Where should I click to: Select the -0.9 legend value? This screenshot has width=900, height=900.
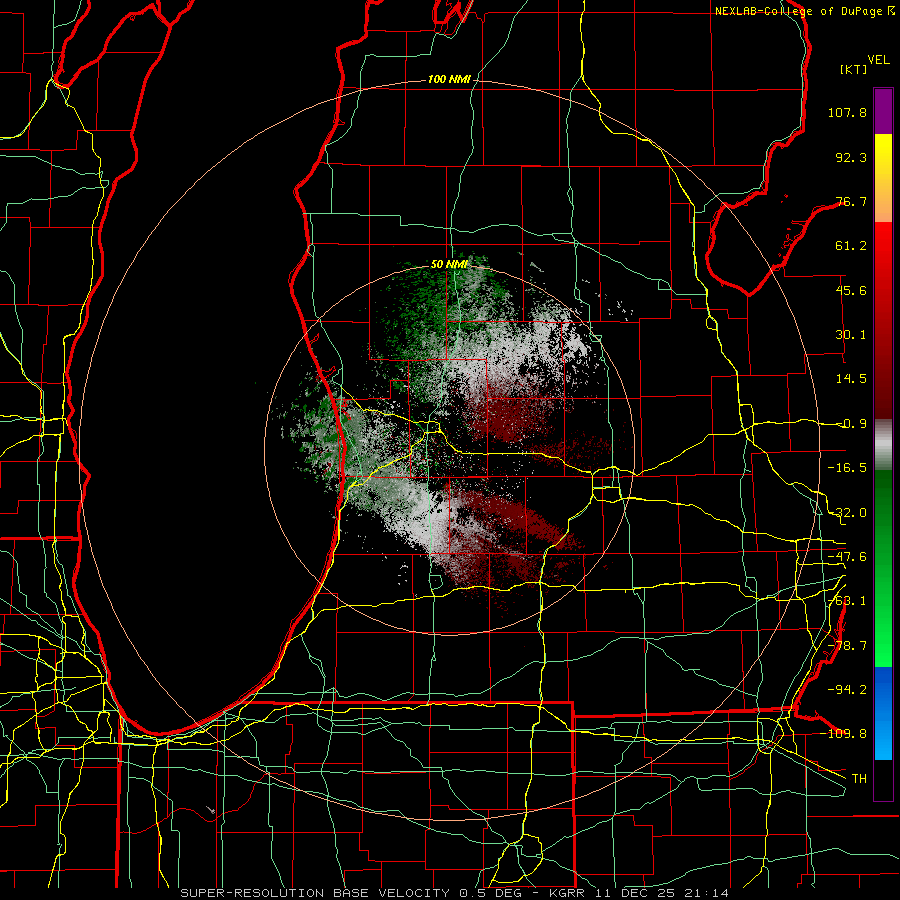pyautogui.click(x=851, y=424)
